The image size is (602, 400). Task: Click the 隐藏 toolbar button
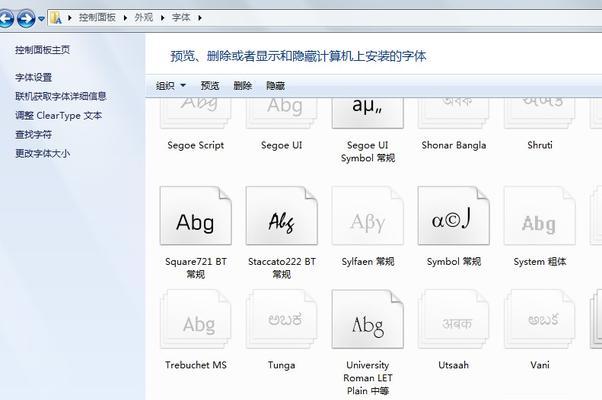(x=275, y=86)
